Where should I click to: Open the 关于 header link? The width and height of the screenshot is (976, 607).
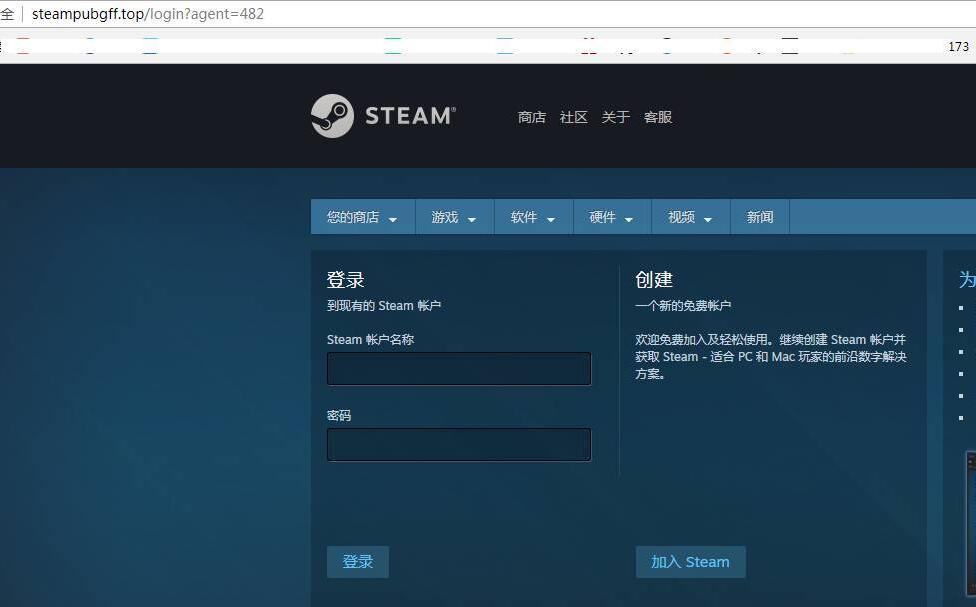(616, 117)
